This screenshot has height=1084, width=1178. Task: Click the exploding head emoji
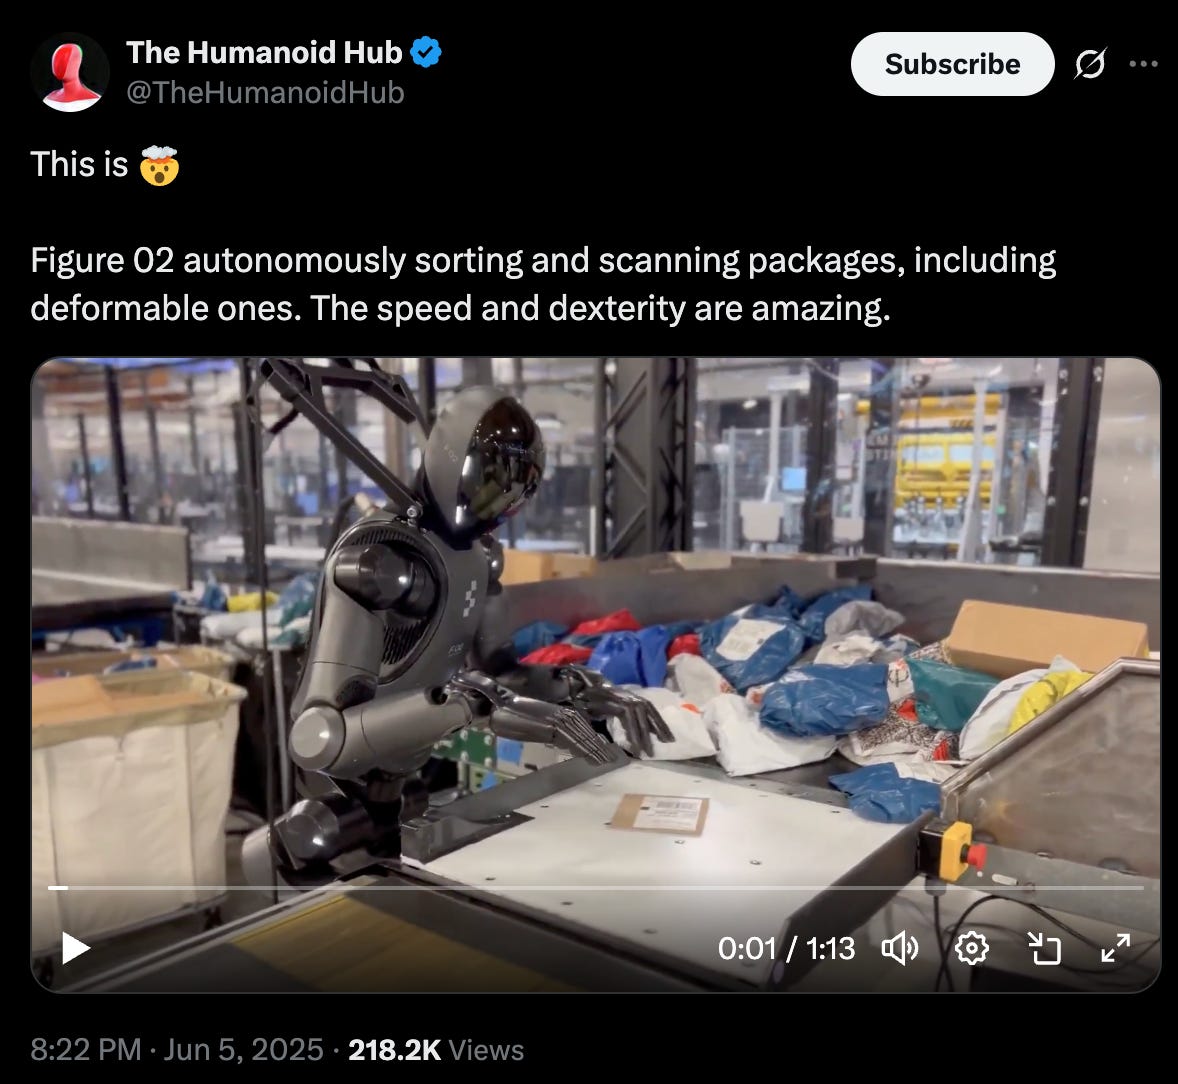point(159,165)
